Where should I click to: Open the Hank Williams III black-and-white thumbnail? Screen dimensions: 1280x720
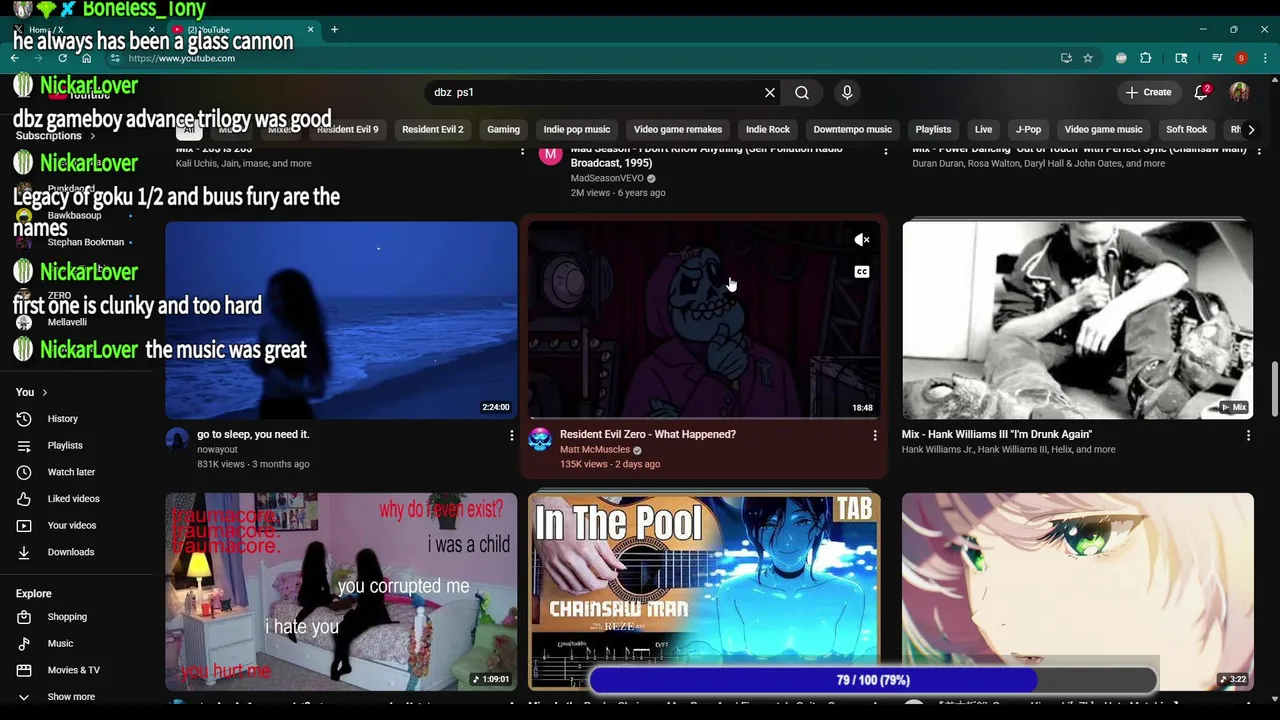pos(1077,320)
